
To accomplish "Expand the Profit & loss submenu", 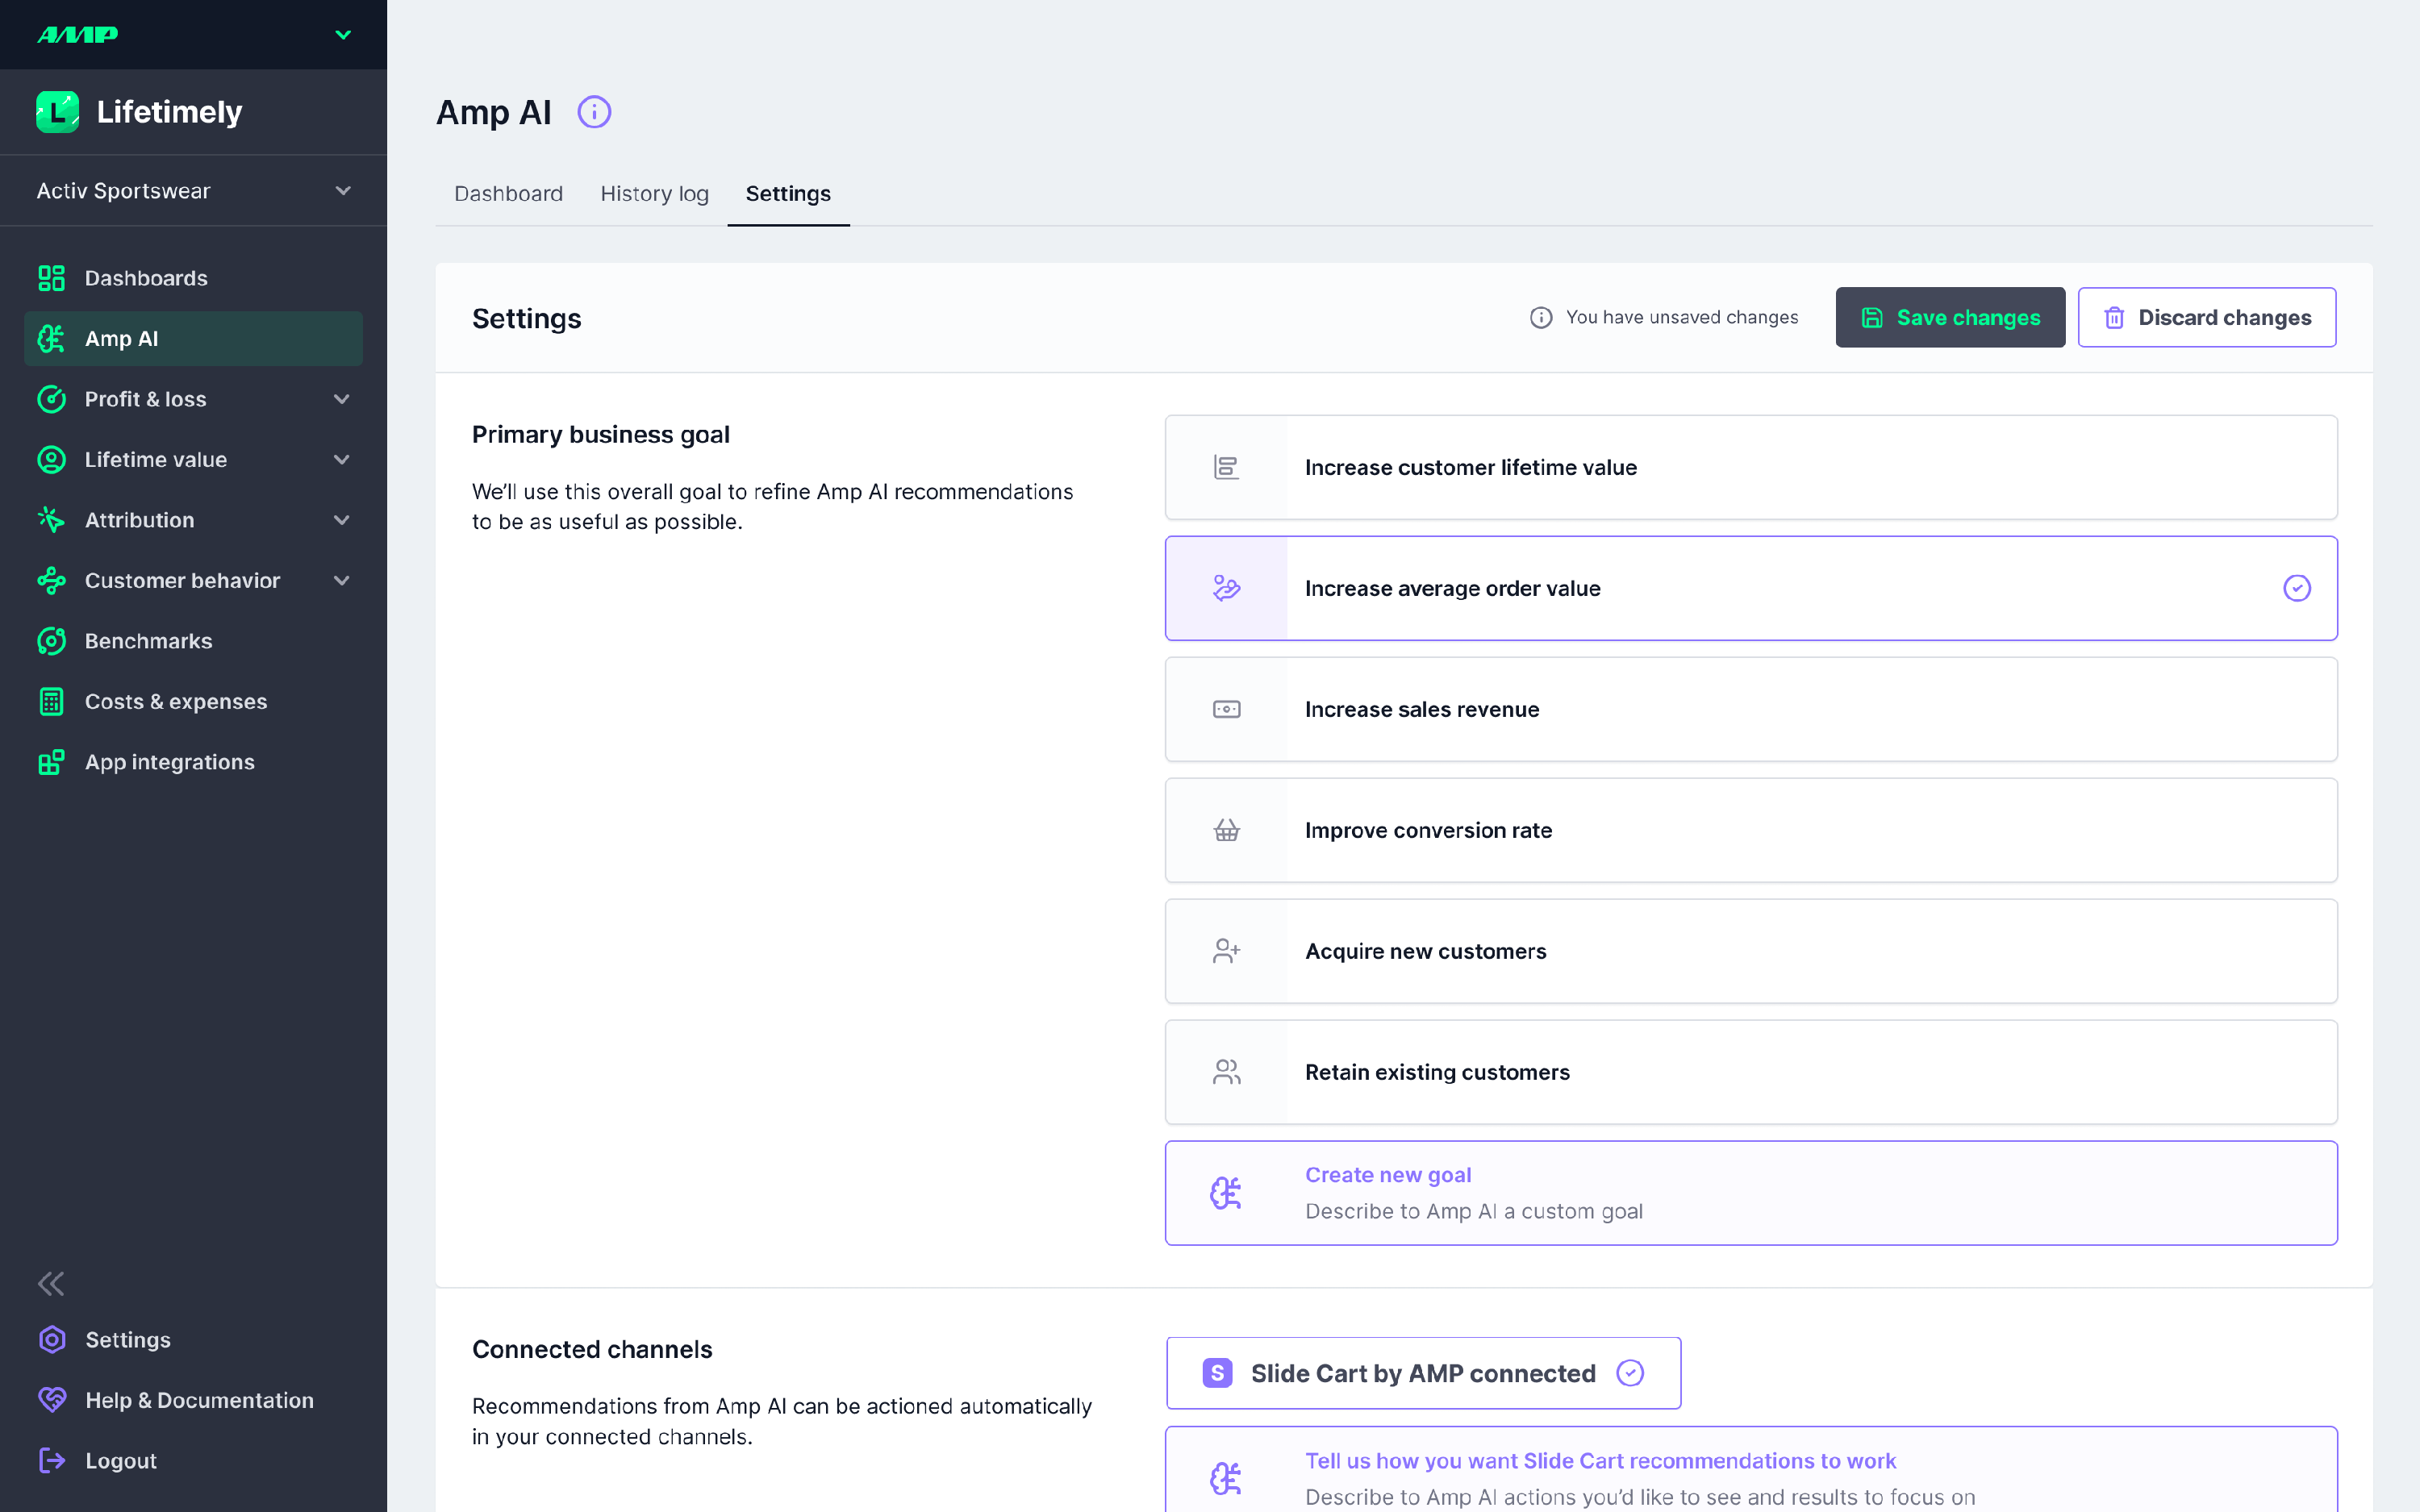I will [341, 399].
